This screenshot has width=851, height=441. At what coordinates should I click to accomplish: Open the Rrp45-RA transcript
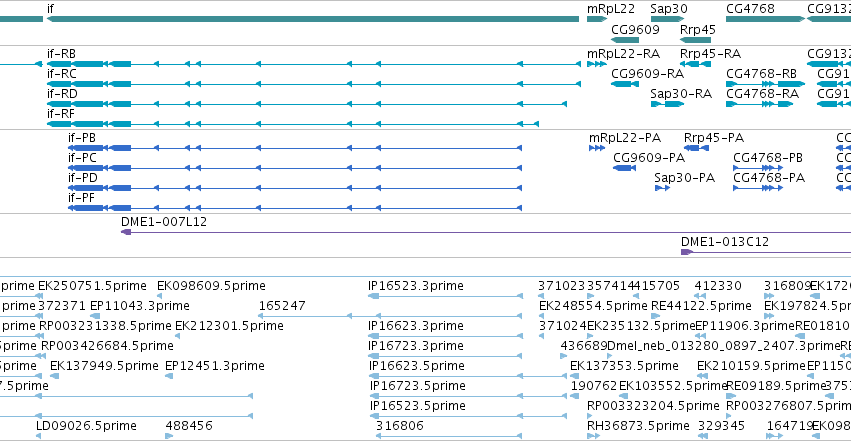pyautogui.click(x=695, y=64)
